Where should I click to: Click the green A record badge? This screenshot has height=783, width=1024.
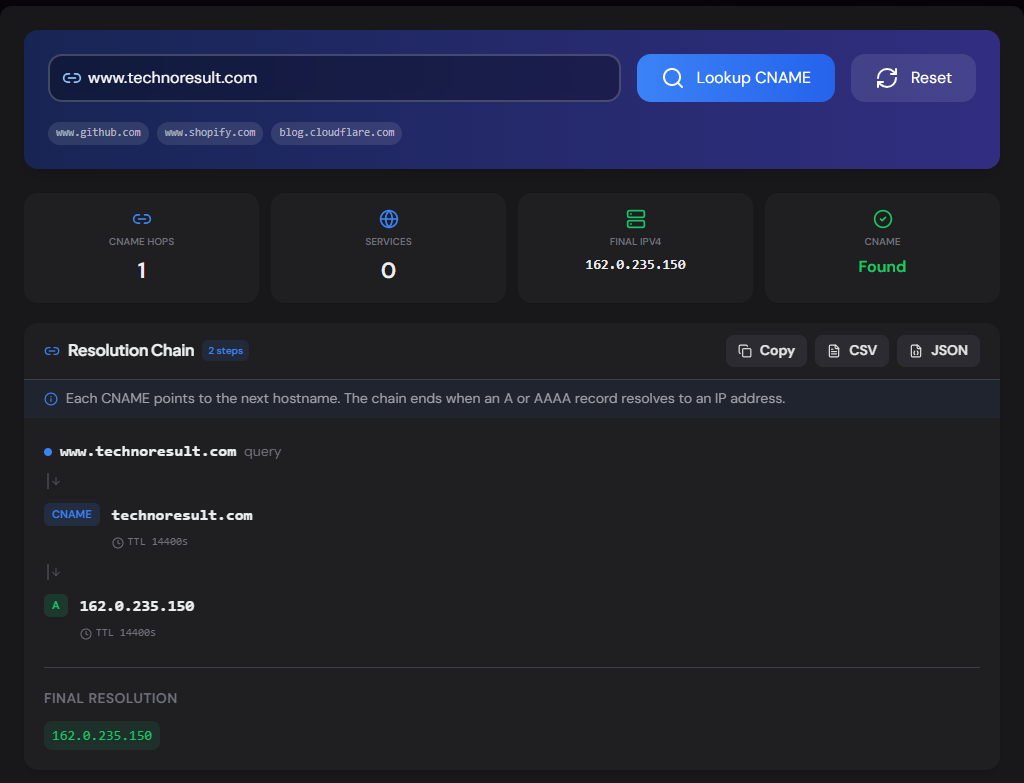pyautogui.click(x=56, y=605)
